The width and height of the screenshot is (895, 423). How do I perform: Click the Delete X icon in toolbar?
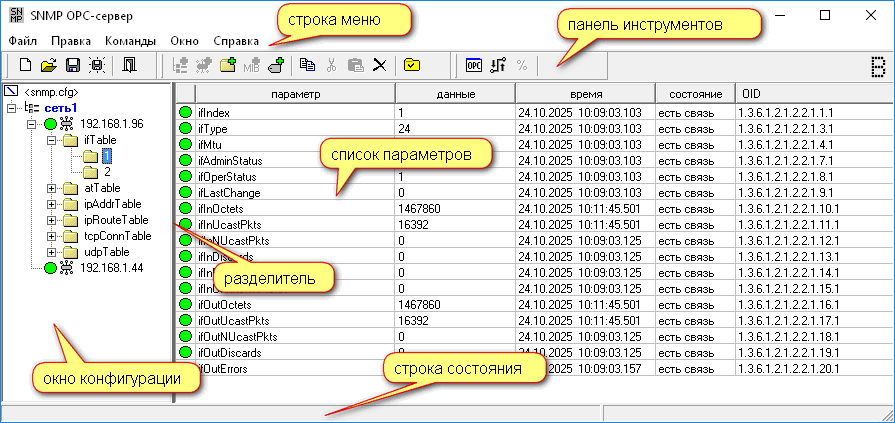(x=380, y=66)
